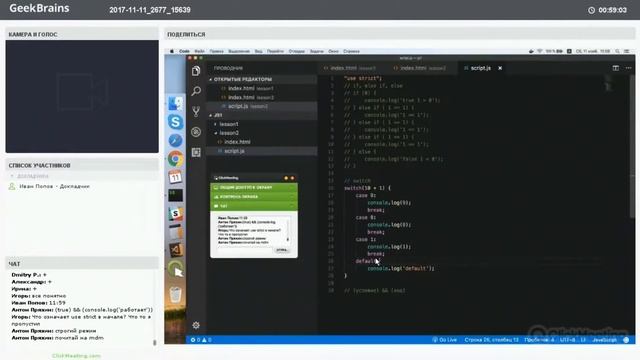This screenshot has height=360, width=640.
Task: Open the Explorer icon in VS Code activity bar
Action: (196, 71)
